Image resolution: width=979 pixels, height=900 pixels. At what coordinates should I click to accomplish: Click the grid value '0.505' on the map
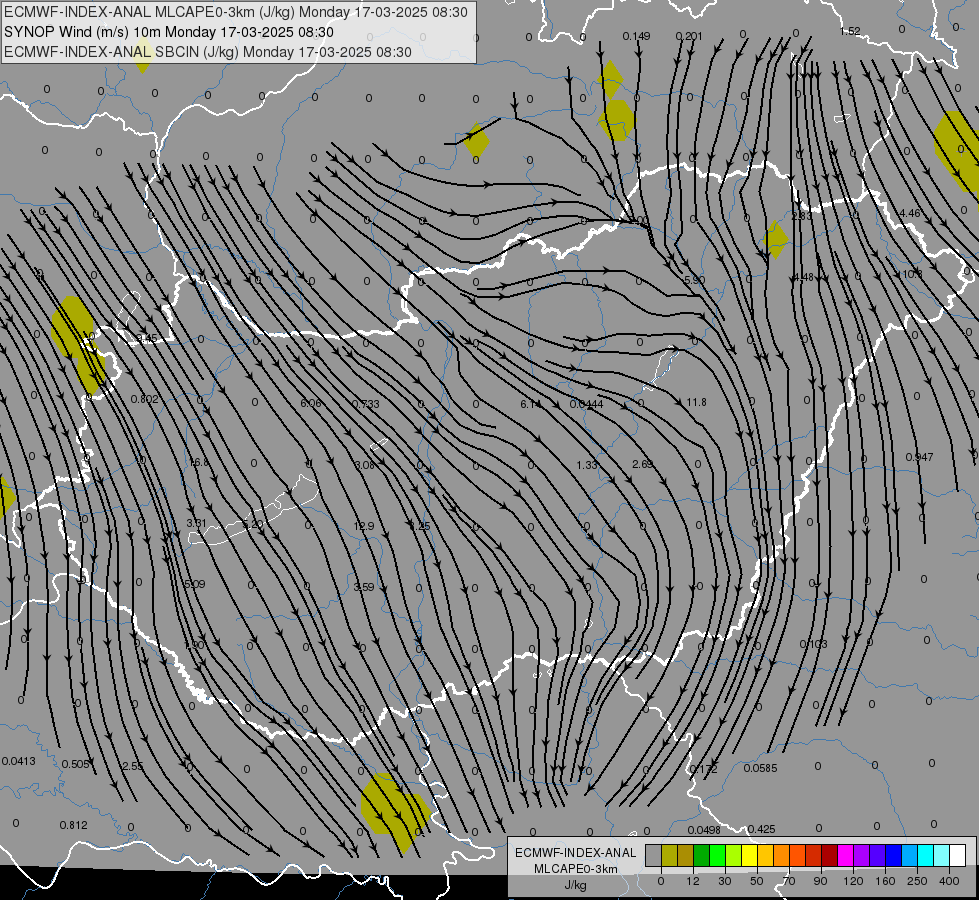tap(76, 764)
